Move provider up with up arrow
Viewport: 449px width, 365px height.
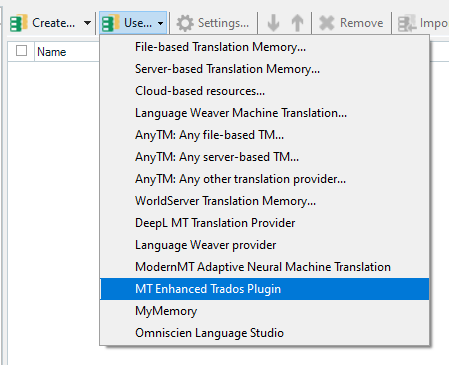coord(297,23)
